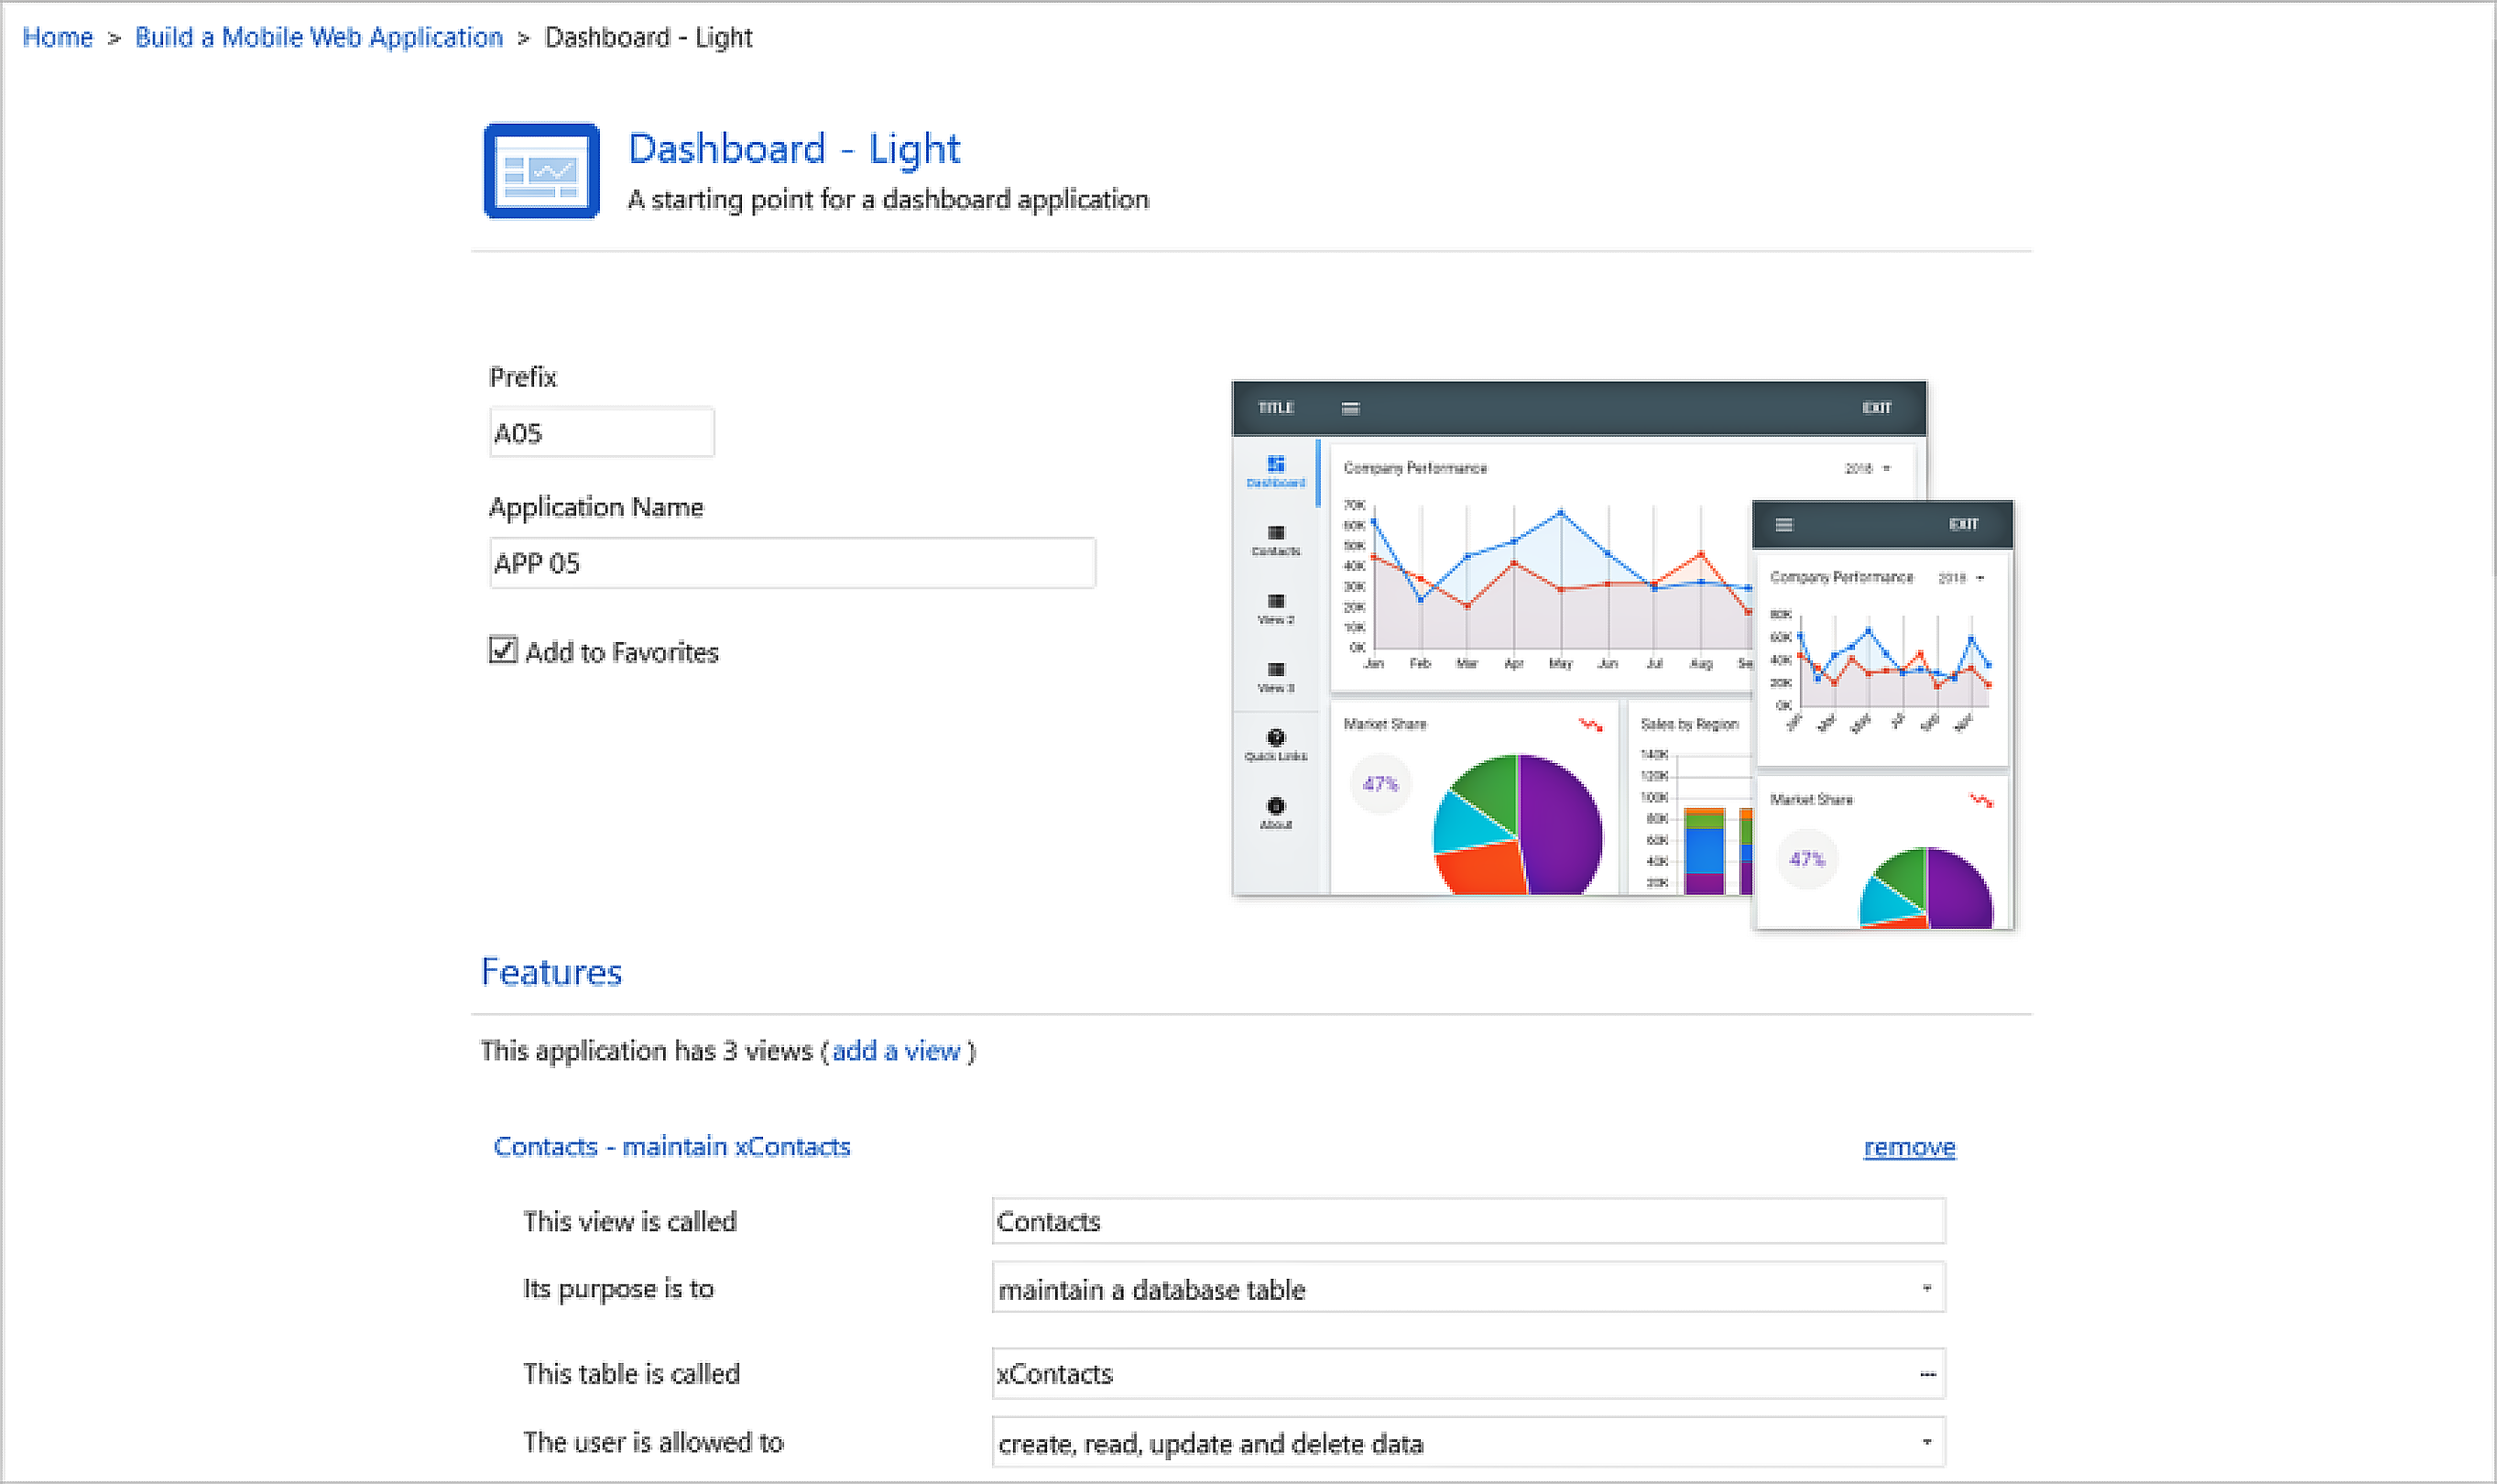This screenshot has height=1484, width=2497.
Task: Click the blue Dashboard icon in preview sidebar
Action: click(1275, 464)
